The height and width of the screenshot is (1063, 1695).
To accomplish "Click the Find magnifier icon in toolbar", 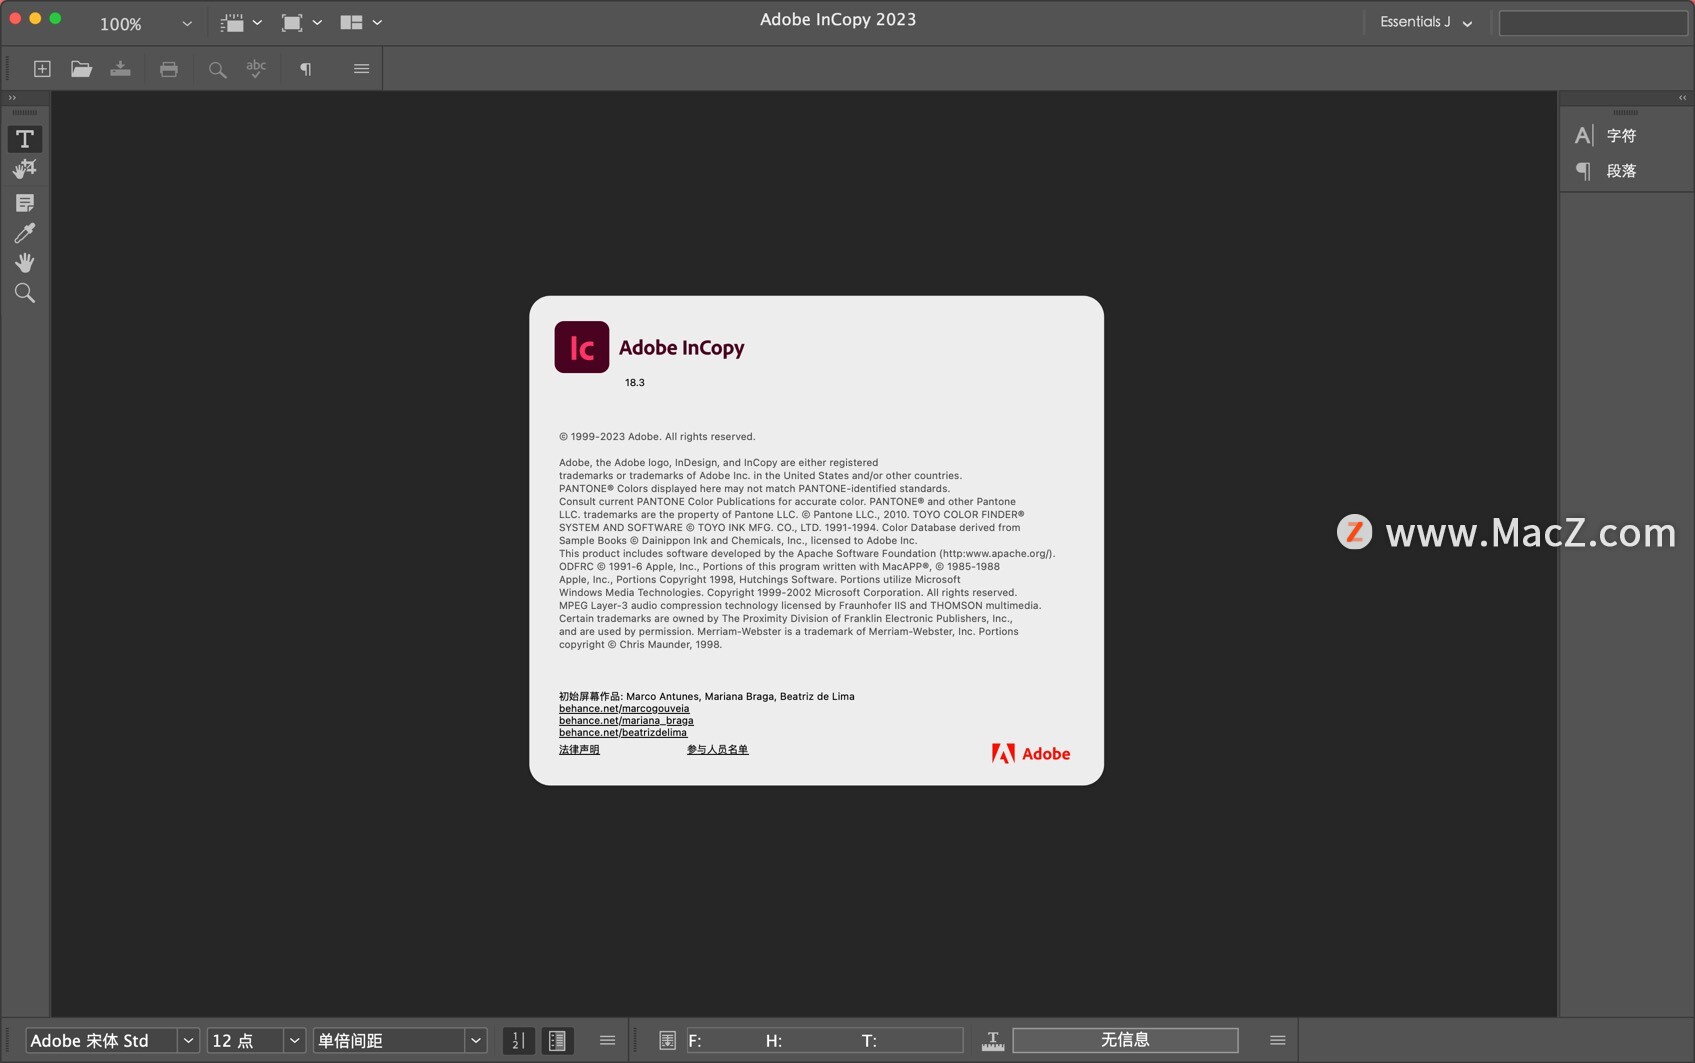I will [x=217, y=69].
